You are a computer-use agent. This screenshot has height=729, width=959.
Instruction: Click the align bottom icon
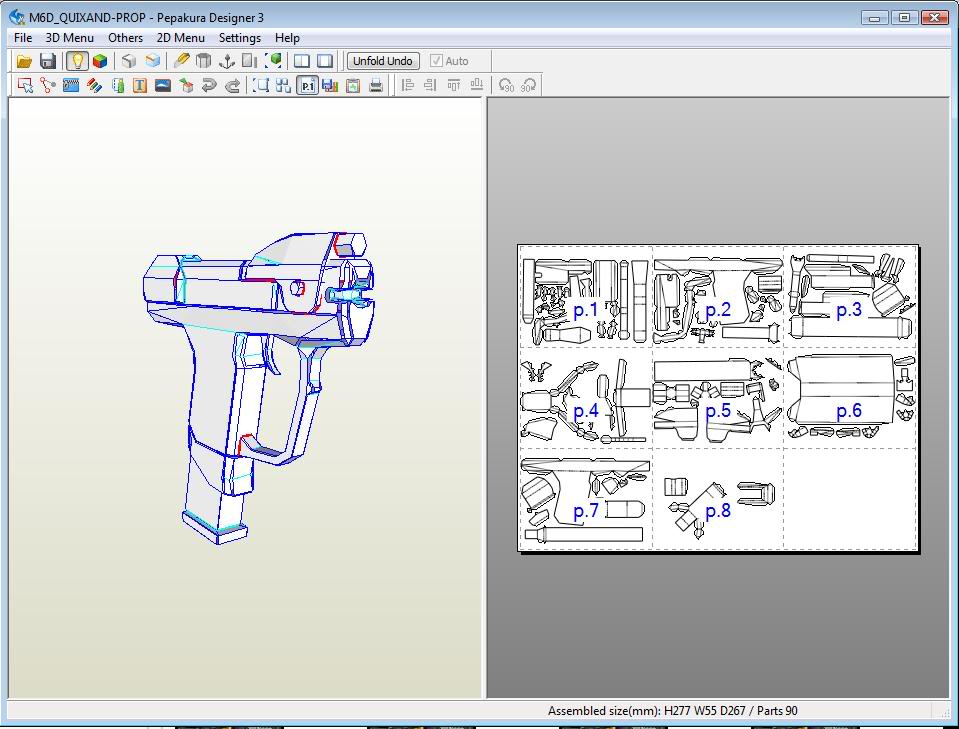(476, 85)
